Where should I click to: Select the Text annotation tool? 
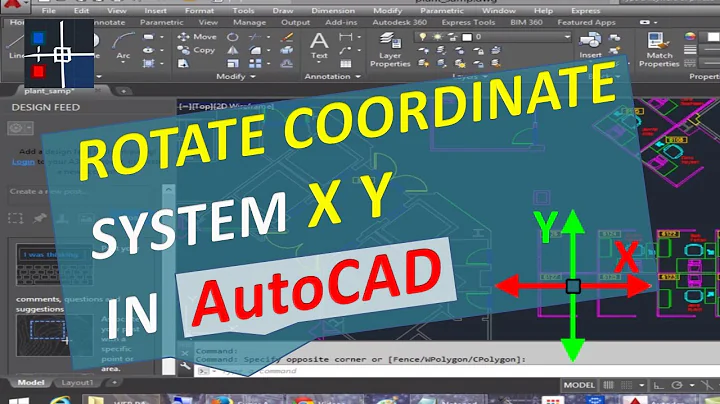319,46
